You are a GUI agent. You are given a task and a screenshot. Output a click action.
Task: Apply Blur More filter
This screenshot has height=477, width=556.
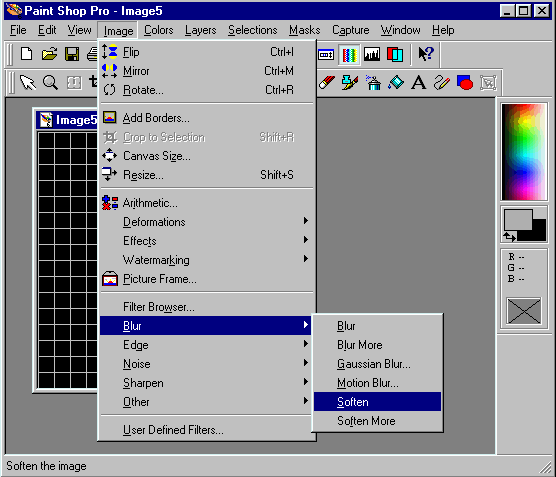(x=378, y=345)
